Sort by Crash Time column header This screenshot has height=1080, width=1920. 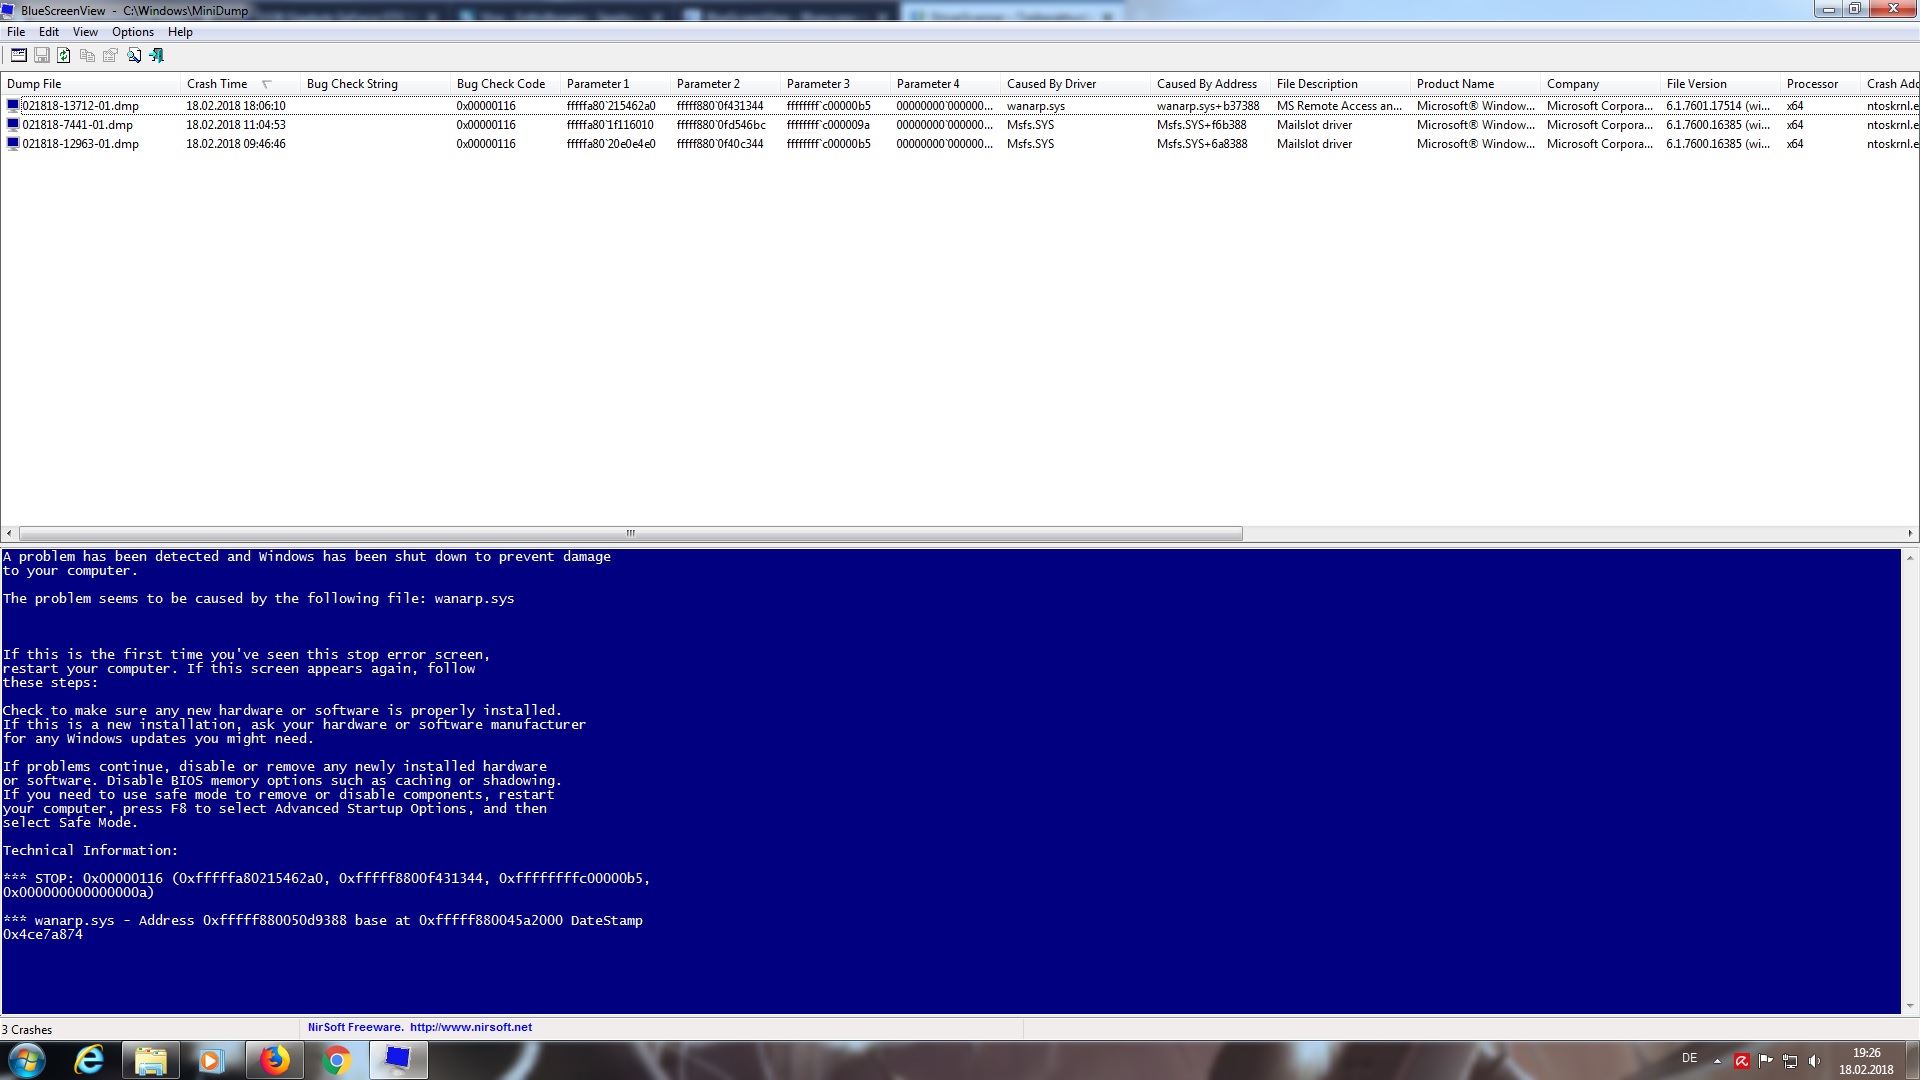pos(217,84)
